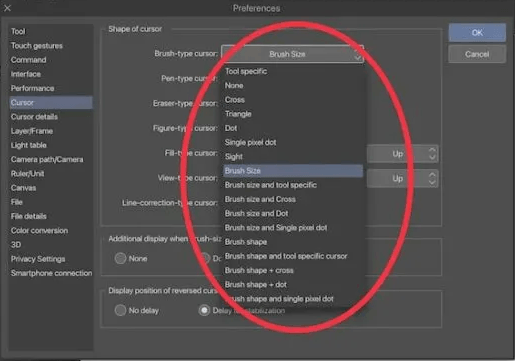515x361 pixels.
Task: Open Up dropdown beside View-type cursor
Action: coord(402,179)
